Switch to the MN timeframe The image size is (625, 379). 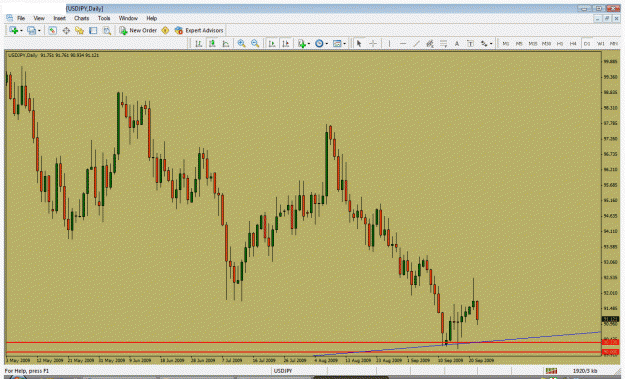tap(614, 44)
